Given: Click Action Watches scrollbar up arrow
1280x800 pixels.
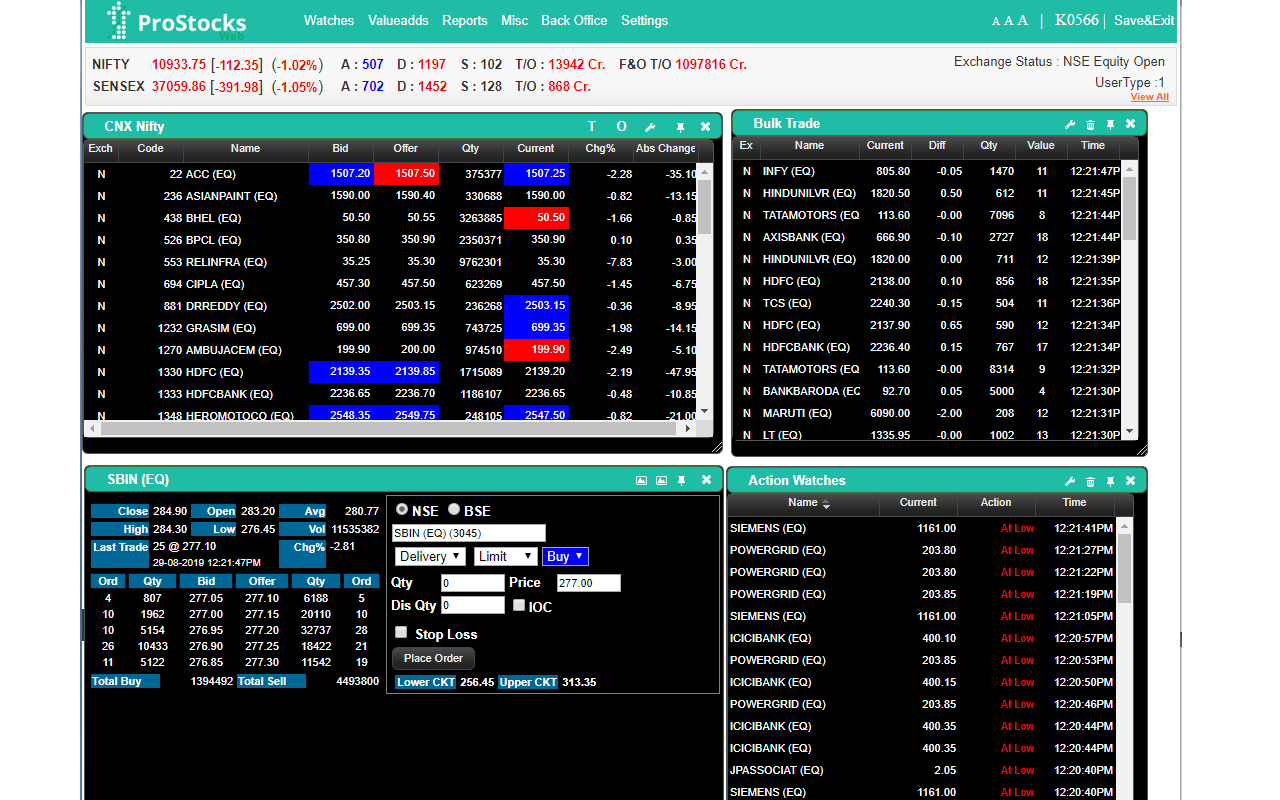Looking at the screenshot, I should point(1125,525).
